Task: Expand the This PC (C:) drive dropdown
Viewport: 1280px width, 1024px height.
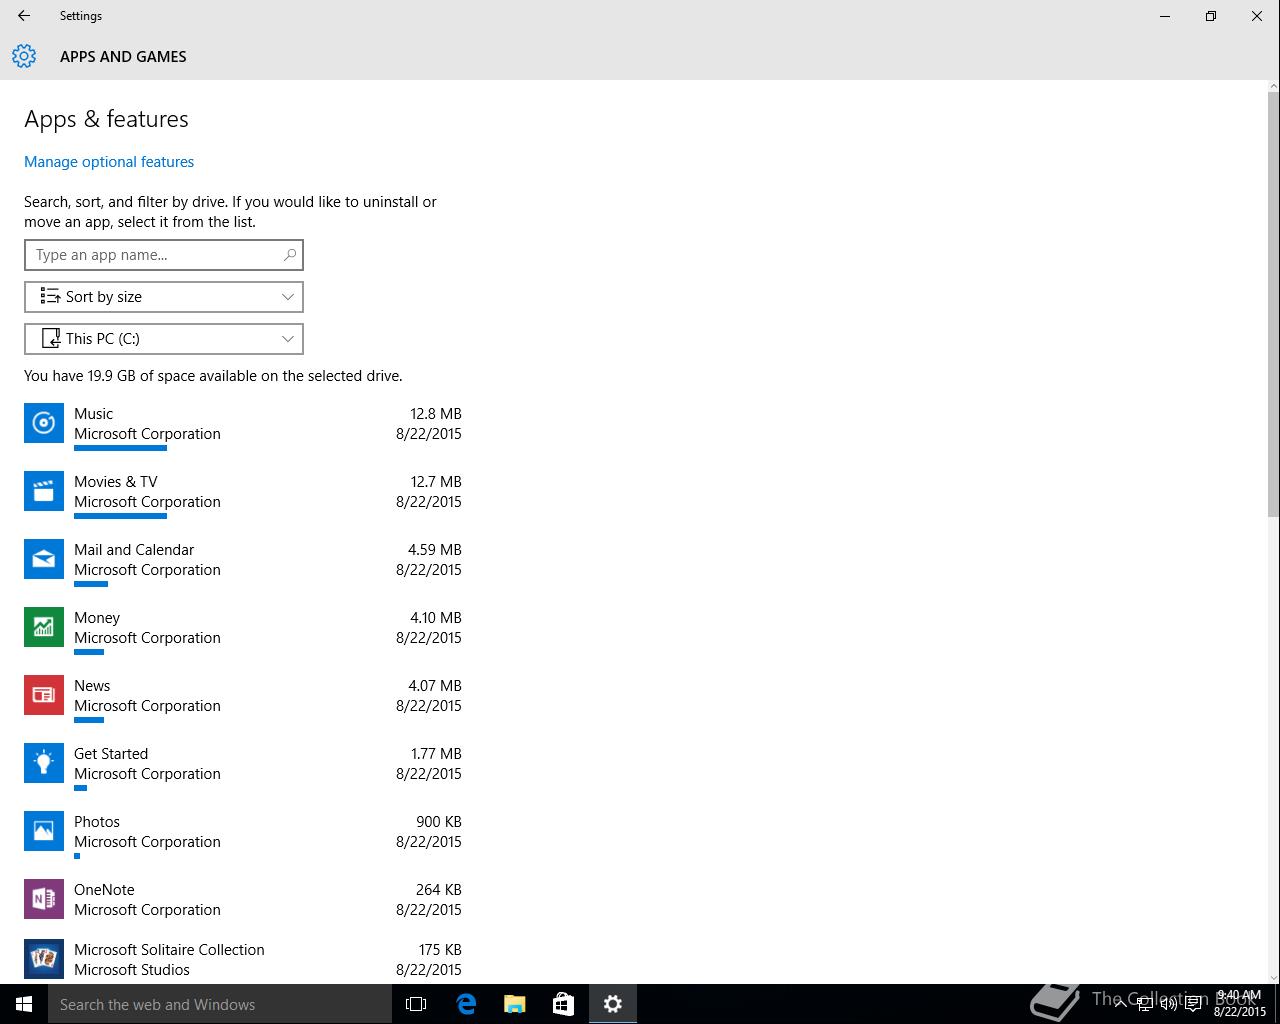Action: 164,339
